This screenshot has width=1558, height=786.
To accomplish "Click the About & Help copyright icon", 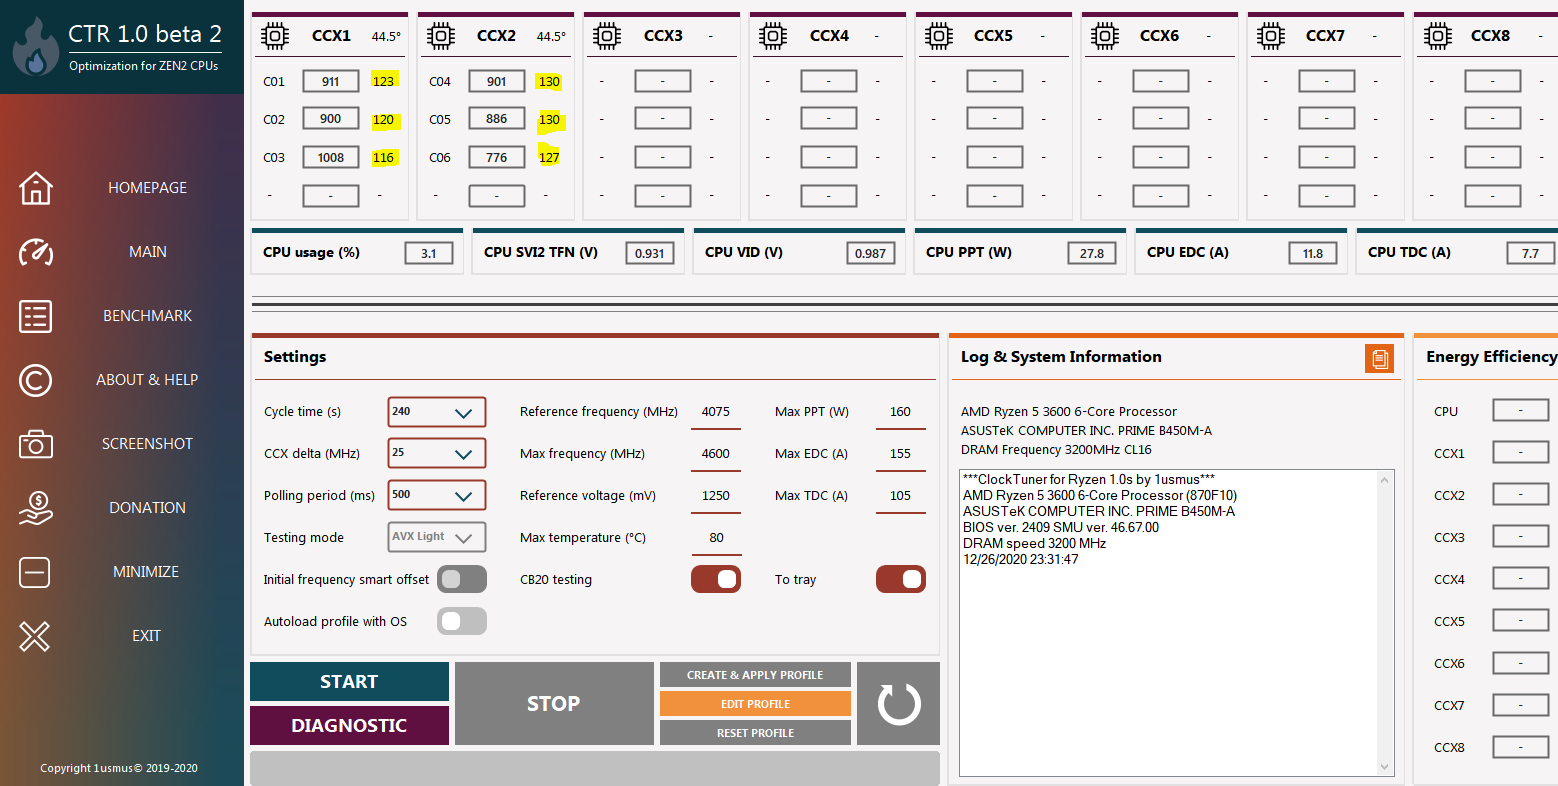I will click(36, 380).
